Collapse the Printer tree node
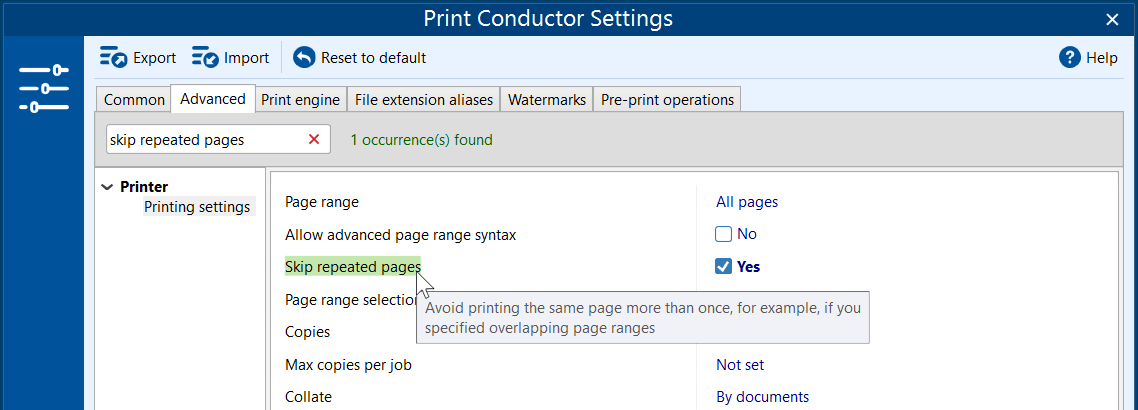1138x410 pixels. [107, 187]
